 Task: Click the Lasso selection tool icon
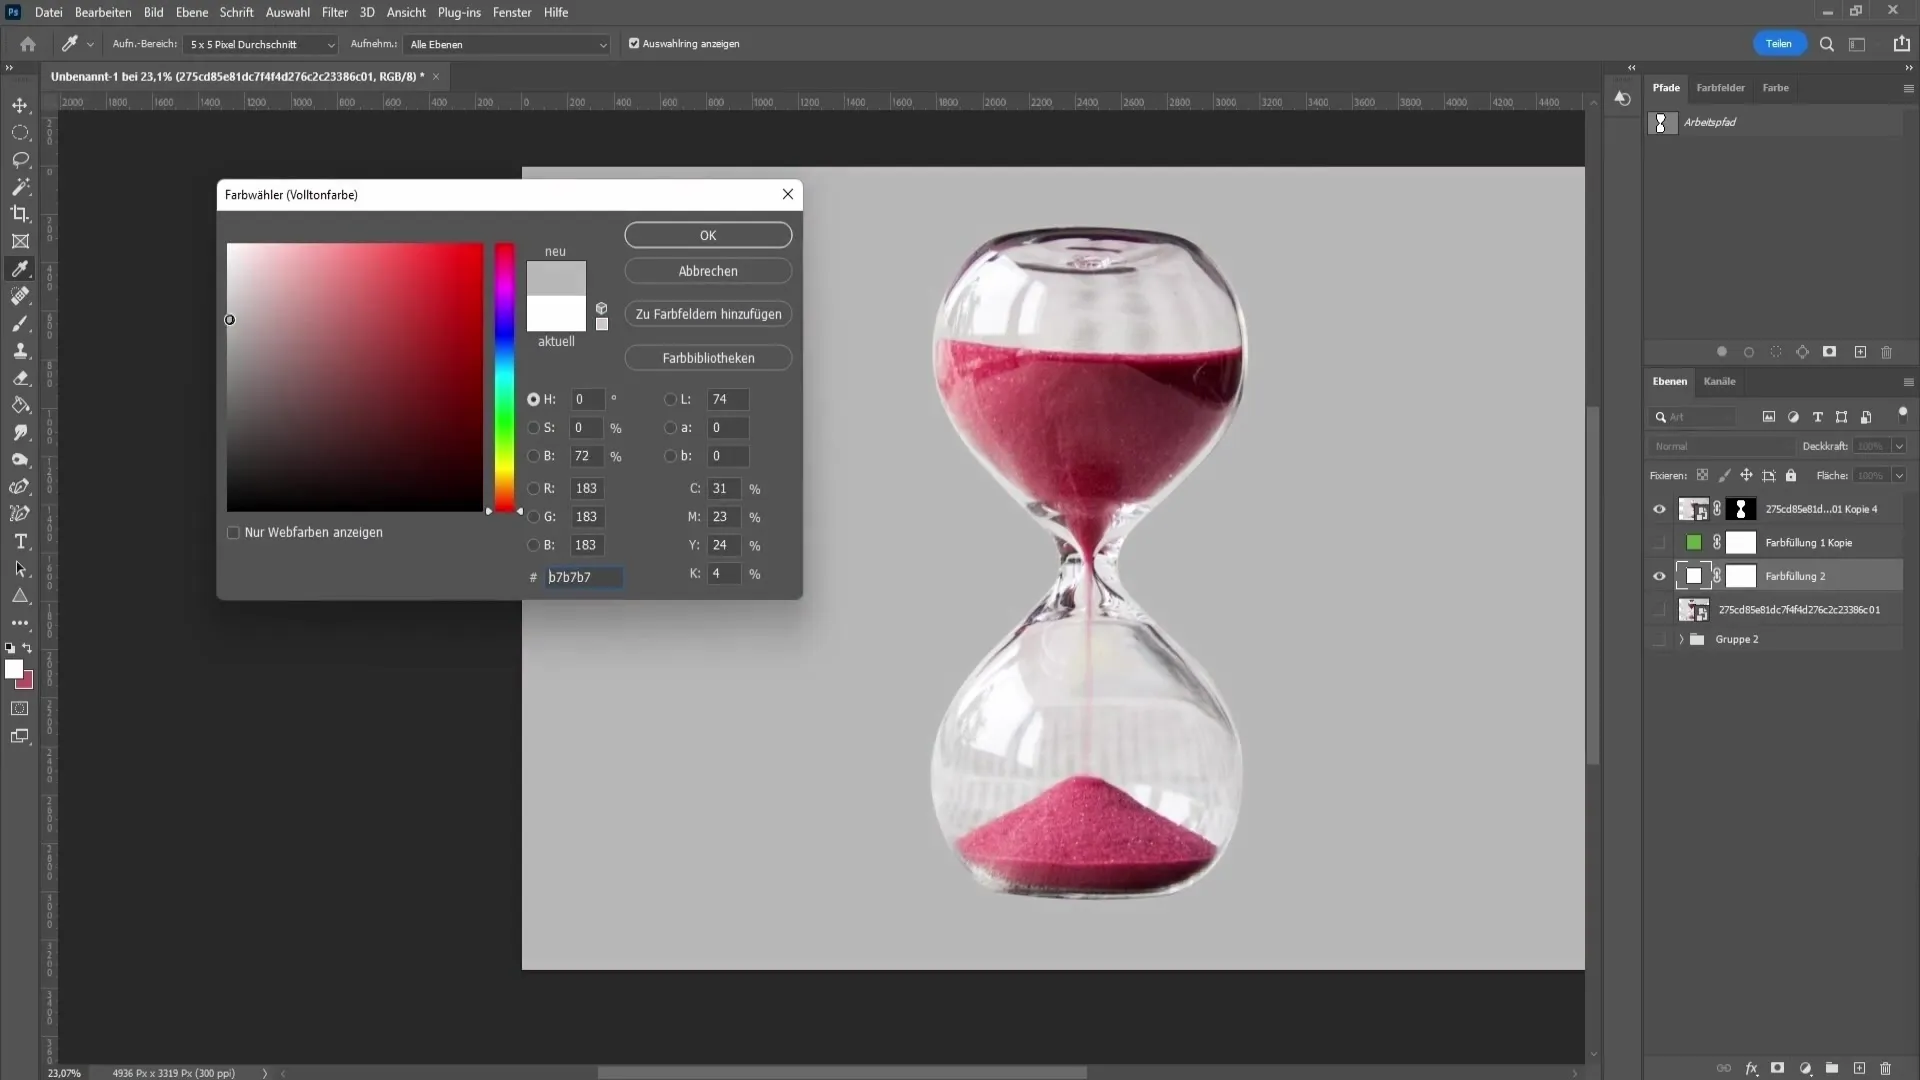click(x=20, y=157)
